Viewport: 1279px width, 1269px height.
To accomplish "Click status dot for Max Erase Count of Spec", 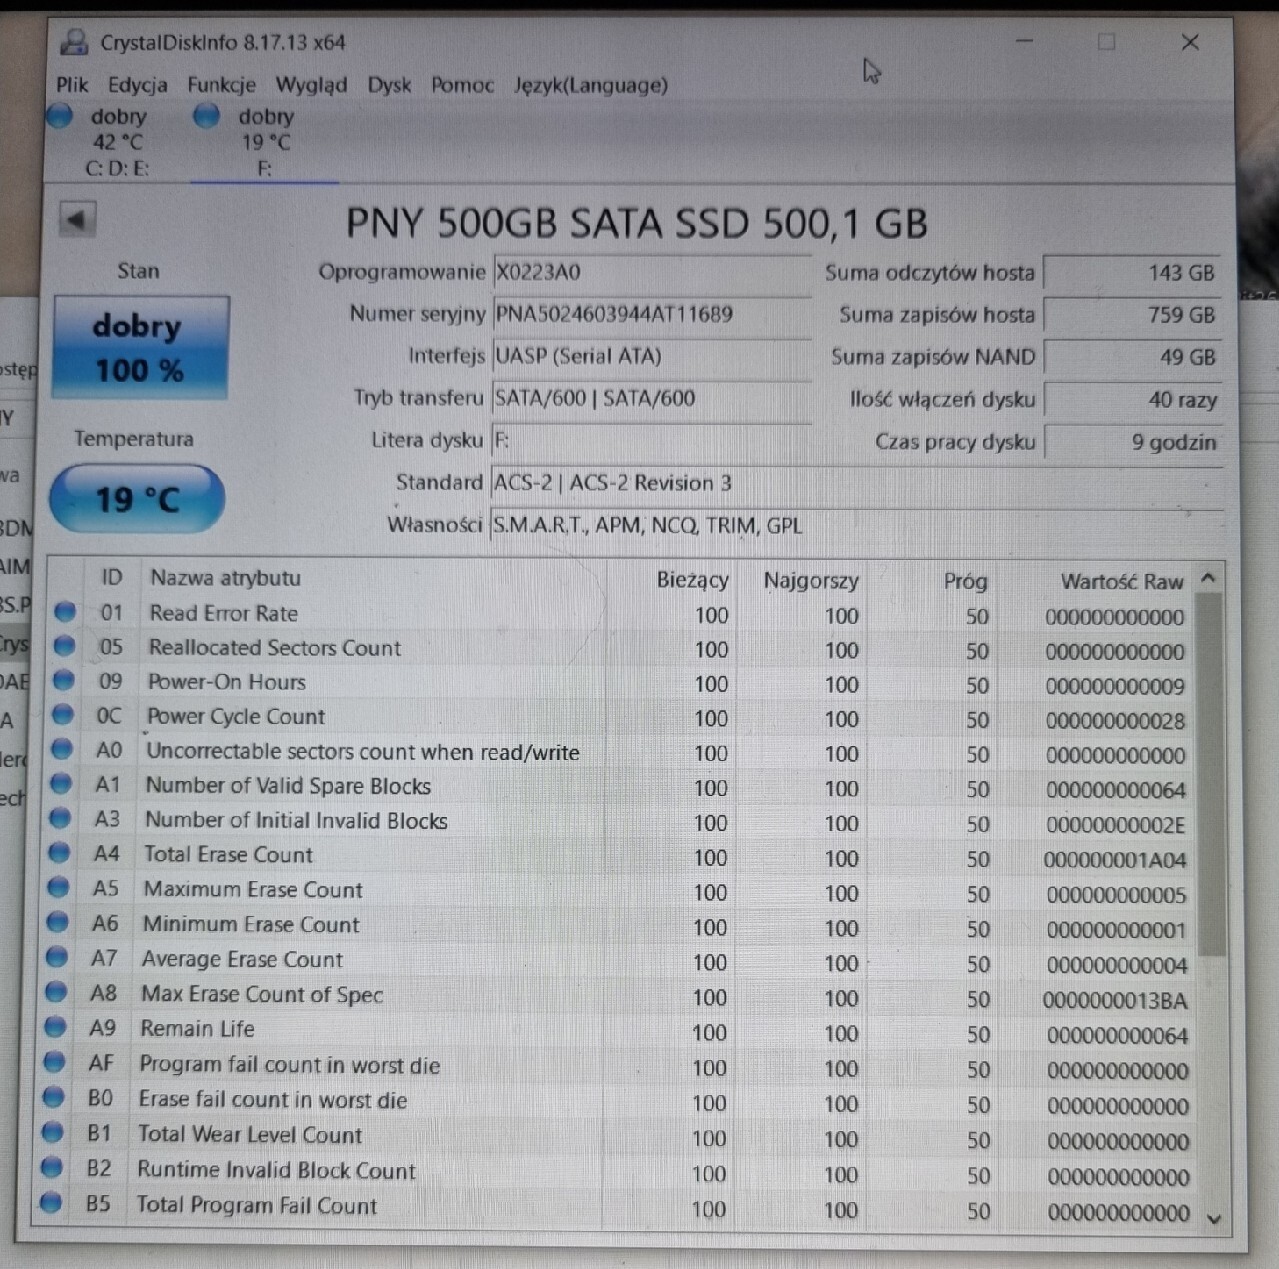I will [x=56, y=993].
